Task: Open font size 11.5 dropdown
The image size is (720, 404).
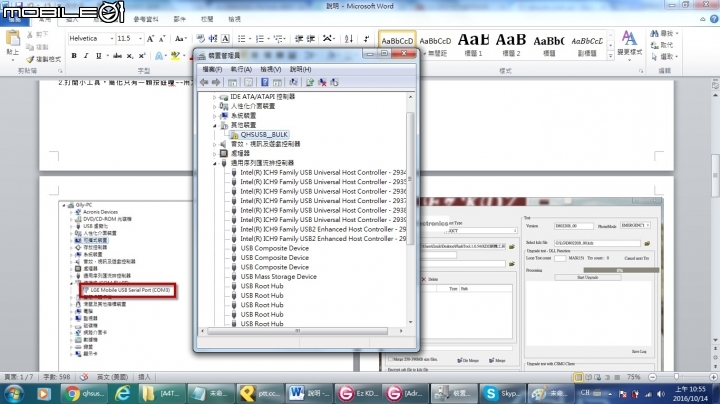Action: (x=141, y=39)
